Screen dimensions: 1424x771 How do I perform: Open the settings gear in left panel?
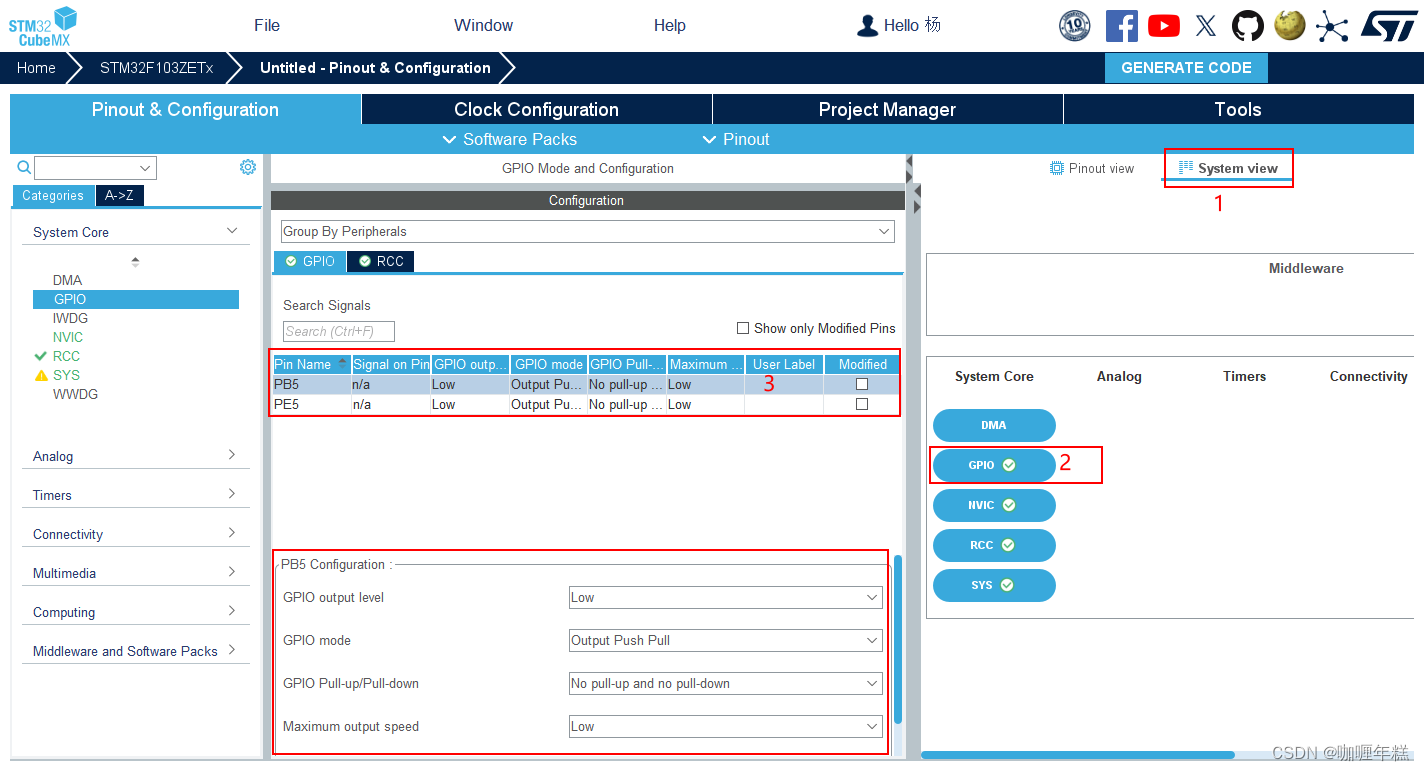click(x=248, y=167)
